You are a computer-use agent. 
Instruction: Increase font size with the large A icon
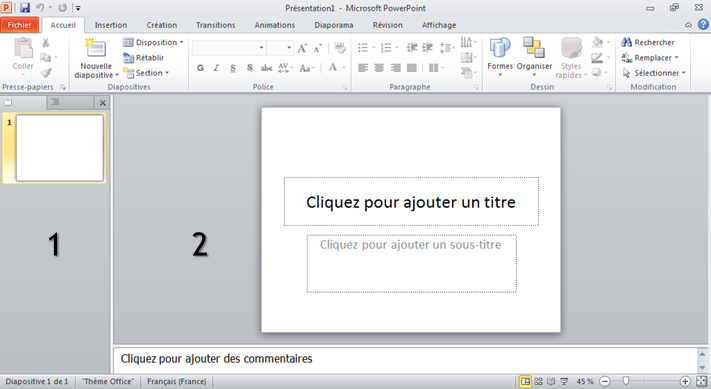[302, 48]
